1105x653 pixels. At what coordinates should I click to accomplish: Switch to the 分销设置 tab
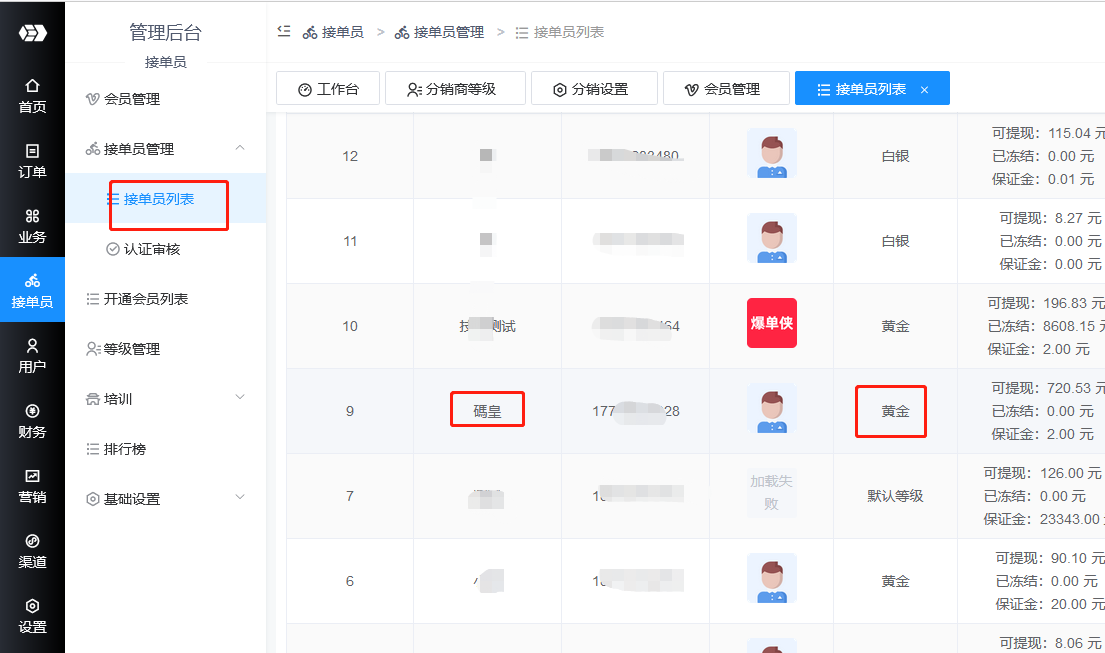[x=591, y=89]
